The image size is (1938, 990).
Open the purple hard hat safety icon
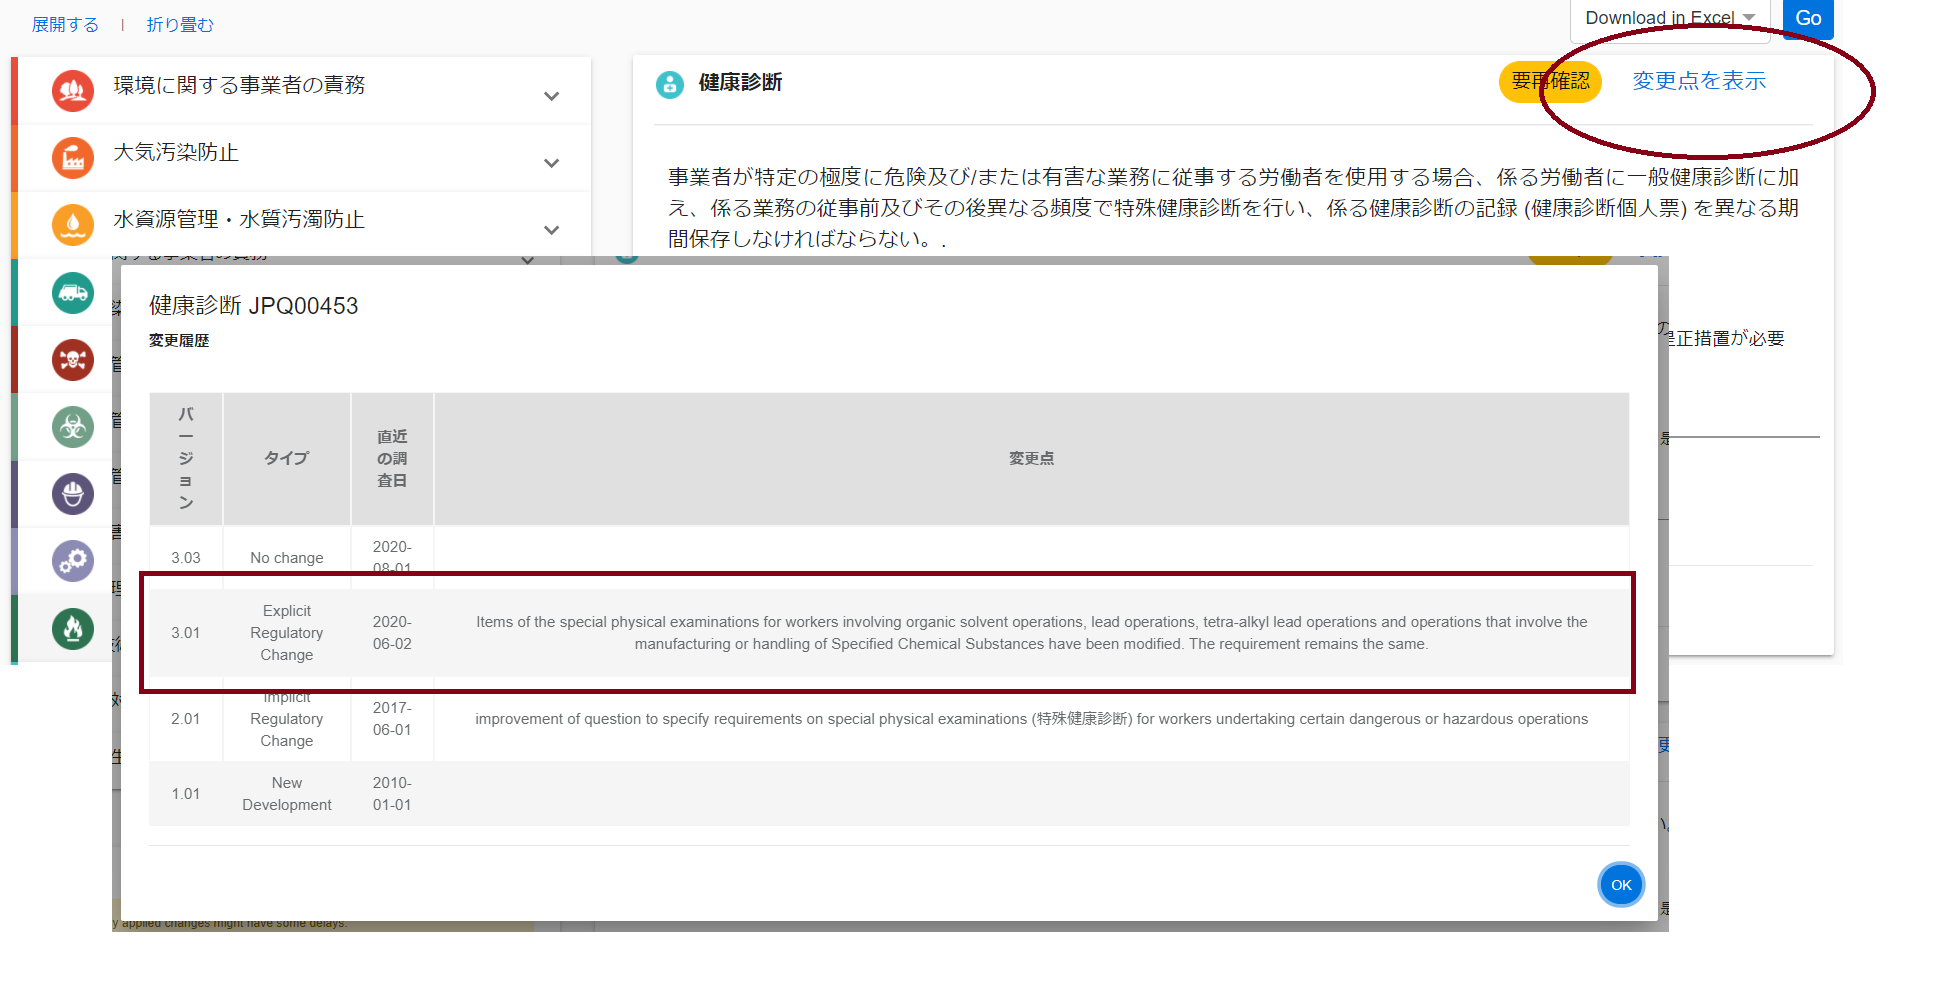point(73,494)
